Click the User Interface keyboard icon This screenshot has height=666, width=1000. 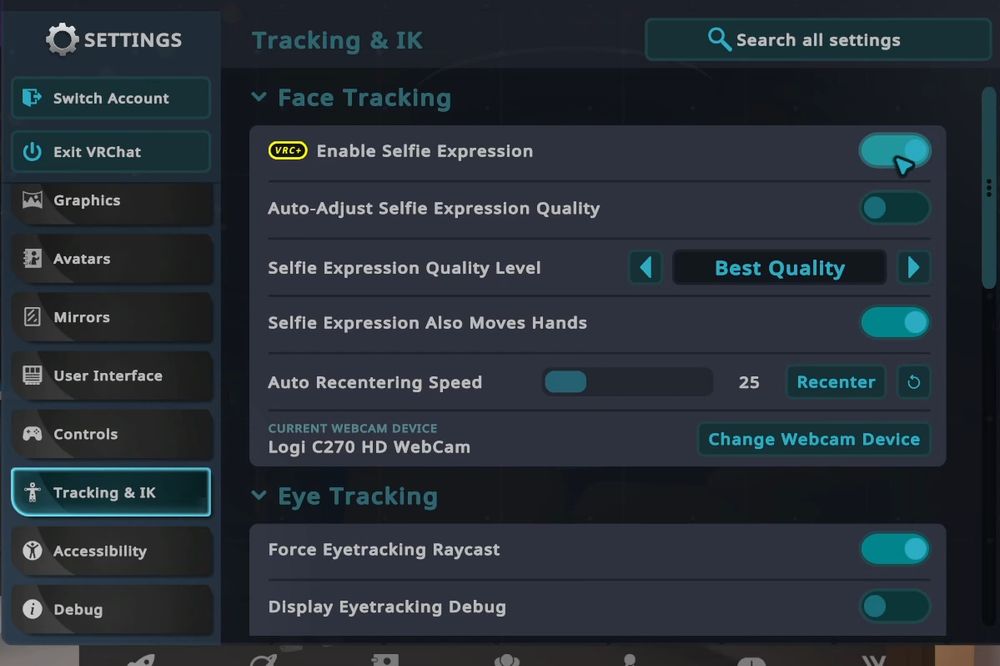click(x=32, y=375)
